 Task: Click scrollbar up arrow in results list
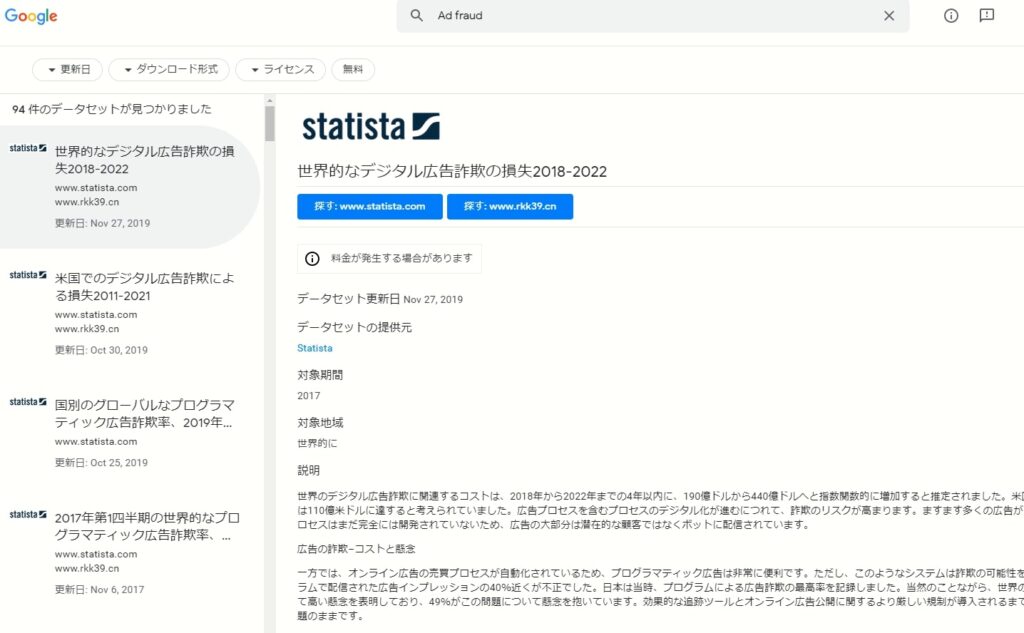point(270,101)
